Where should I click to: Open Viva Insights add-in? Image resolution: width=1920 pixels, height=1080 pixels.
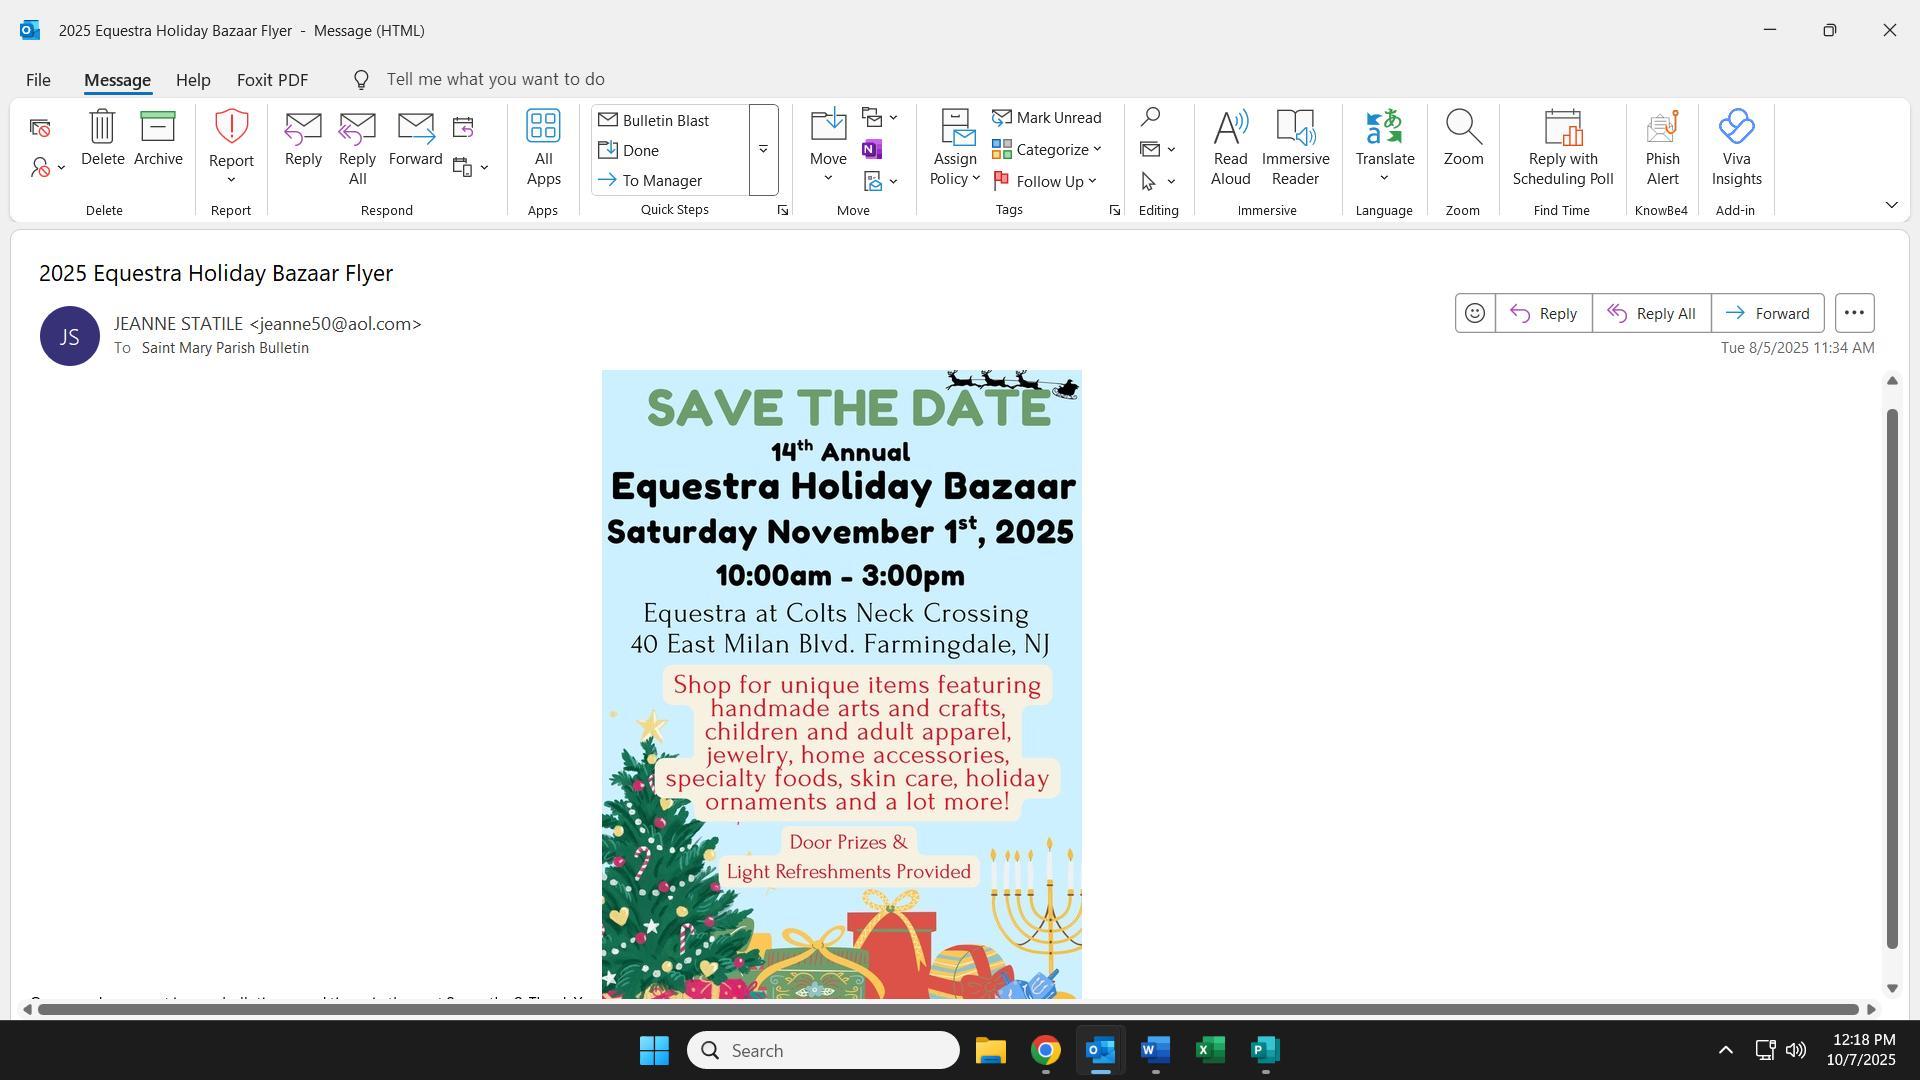1736,147
